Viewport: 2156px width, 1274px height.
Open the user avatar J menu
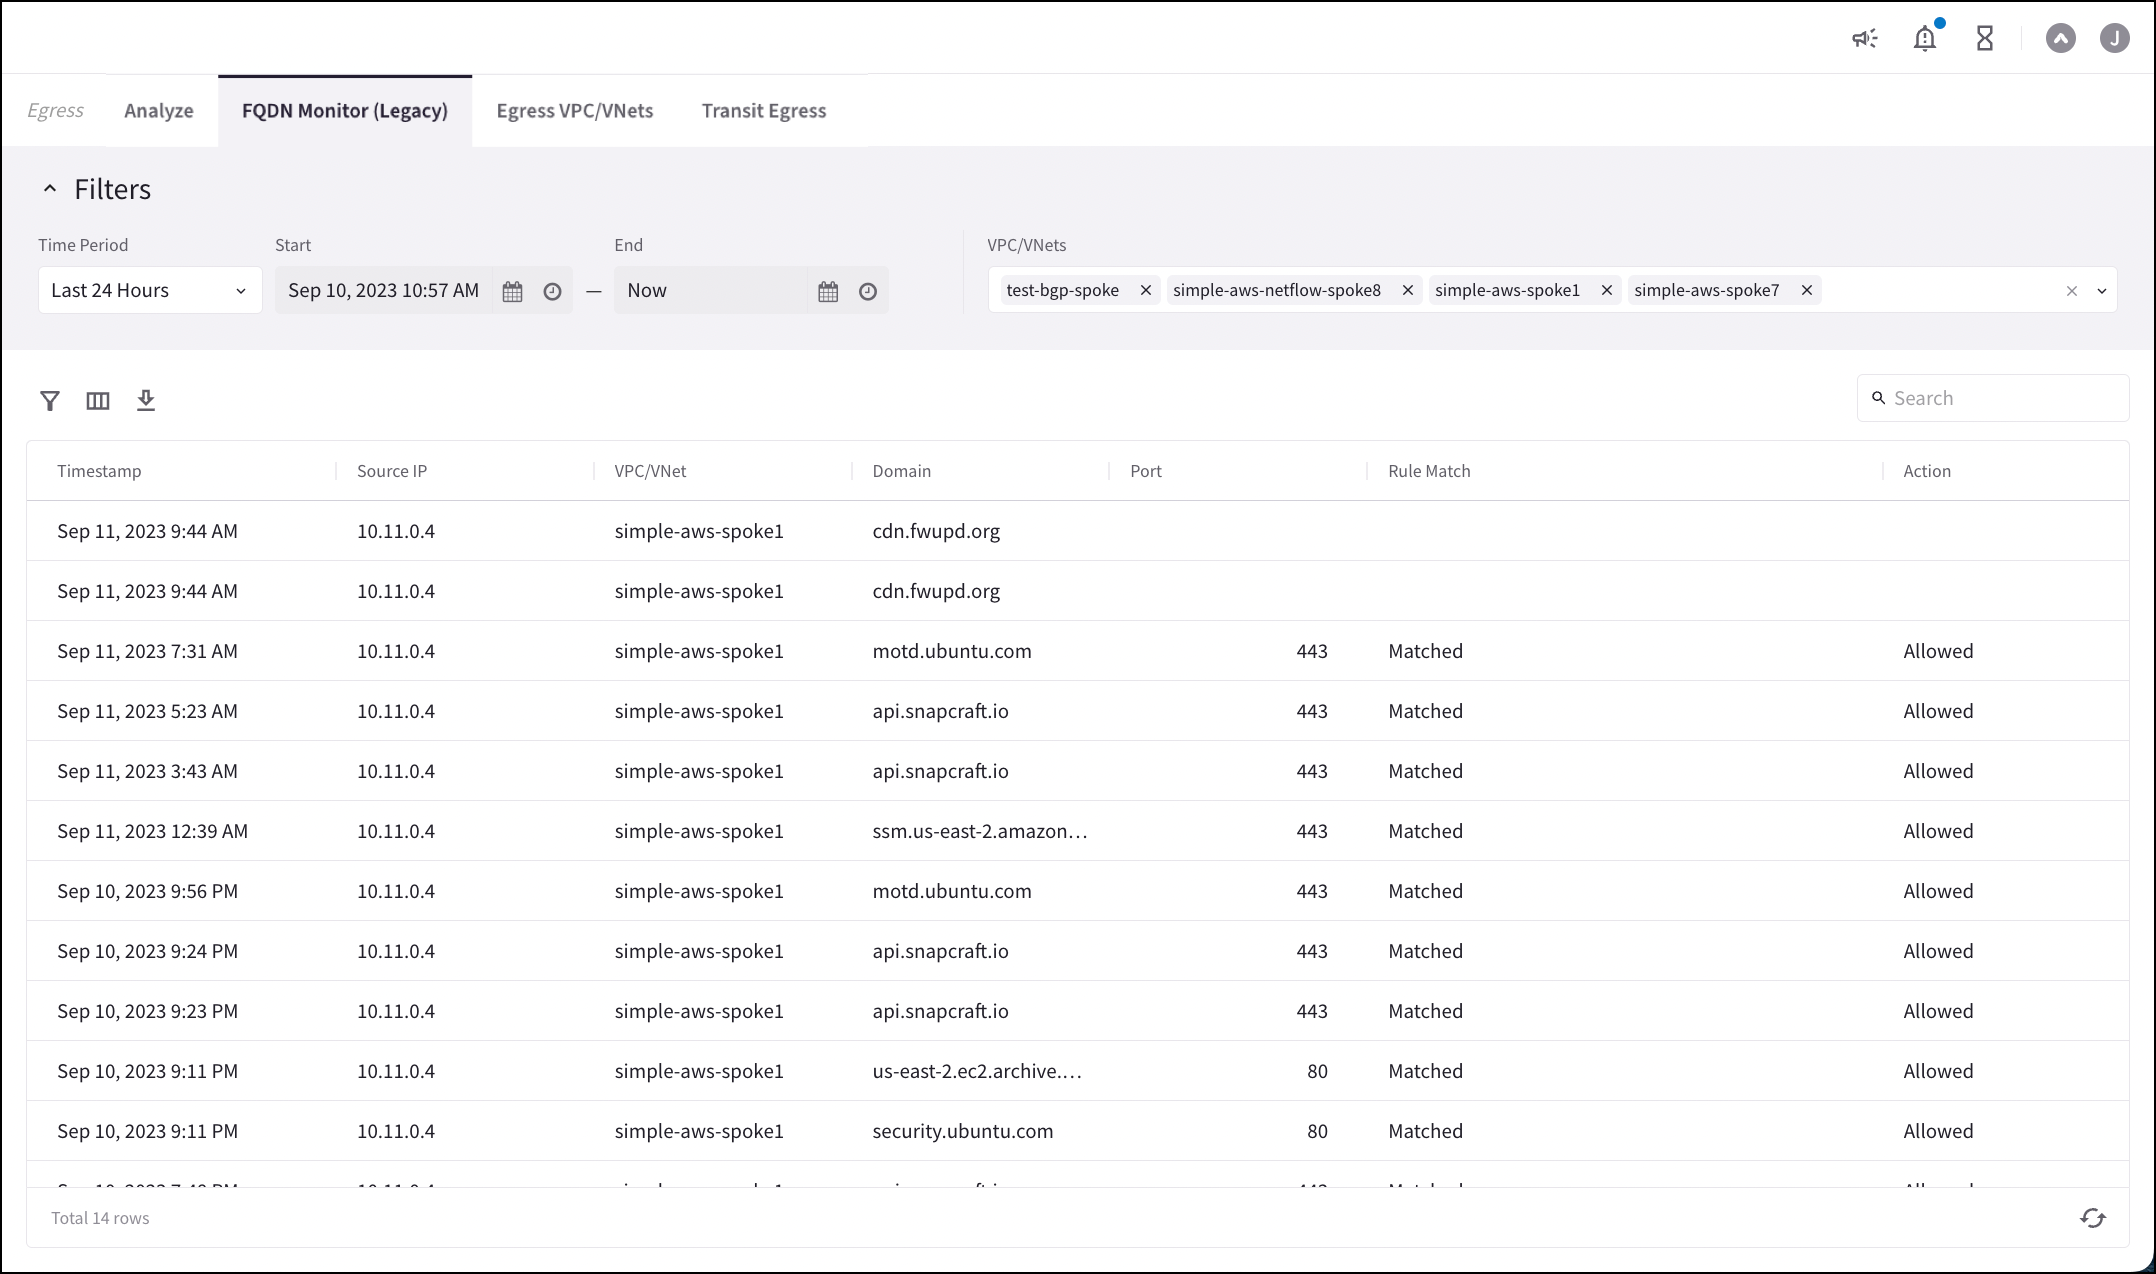[2114, 39]
